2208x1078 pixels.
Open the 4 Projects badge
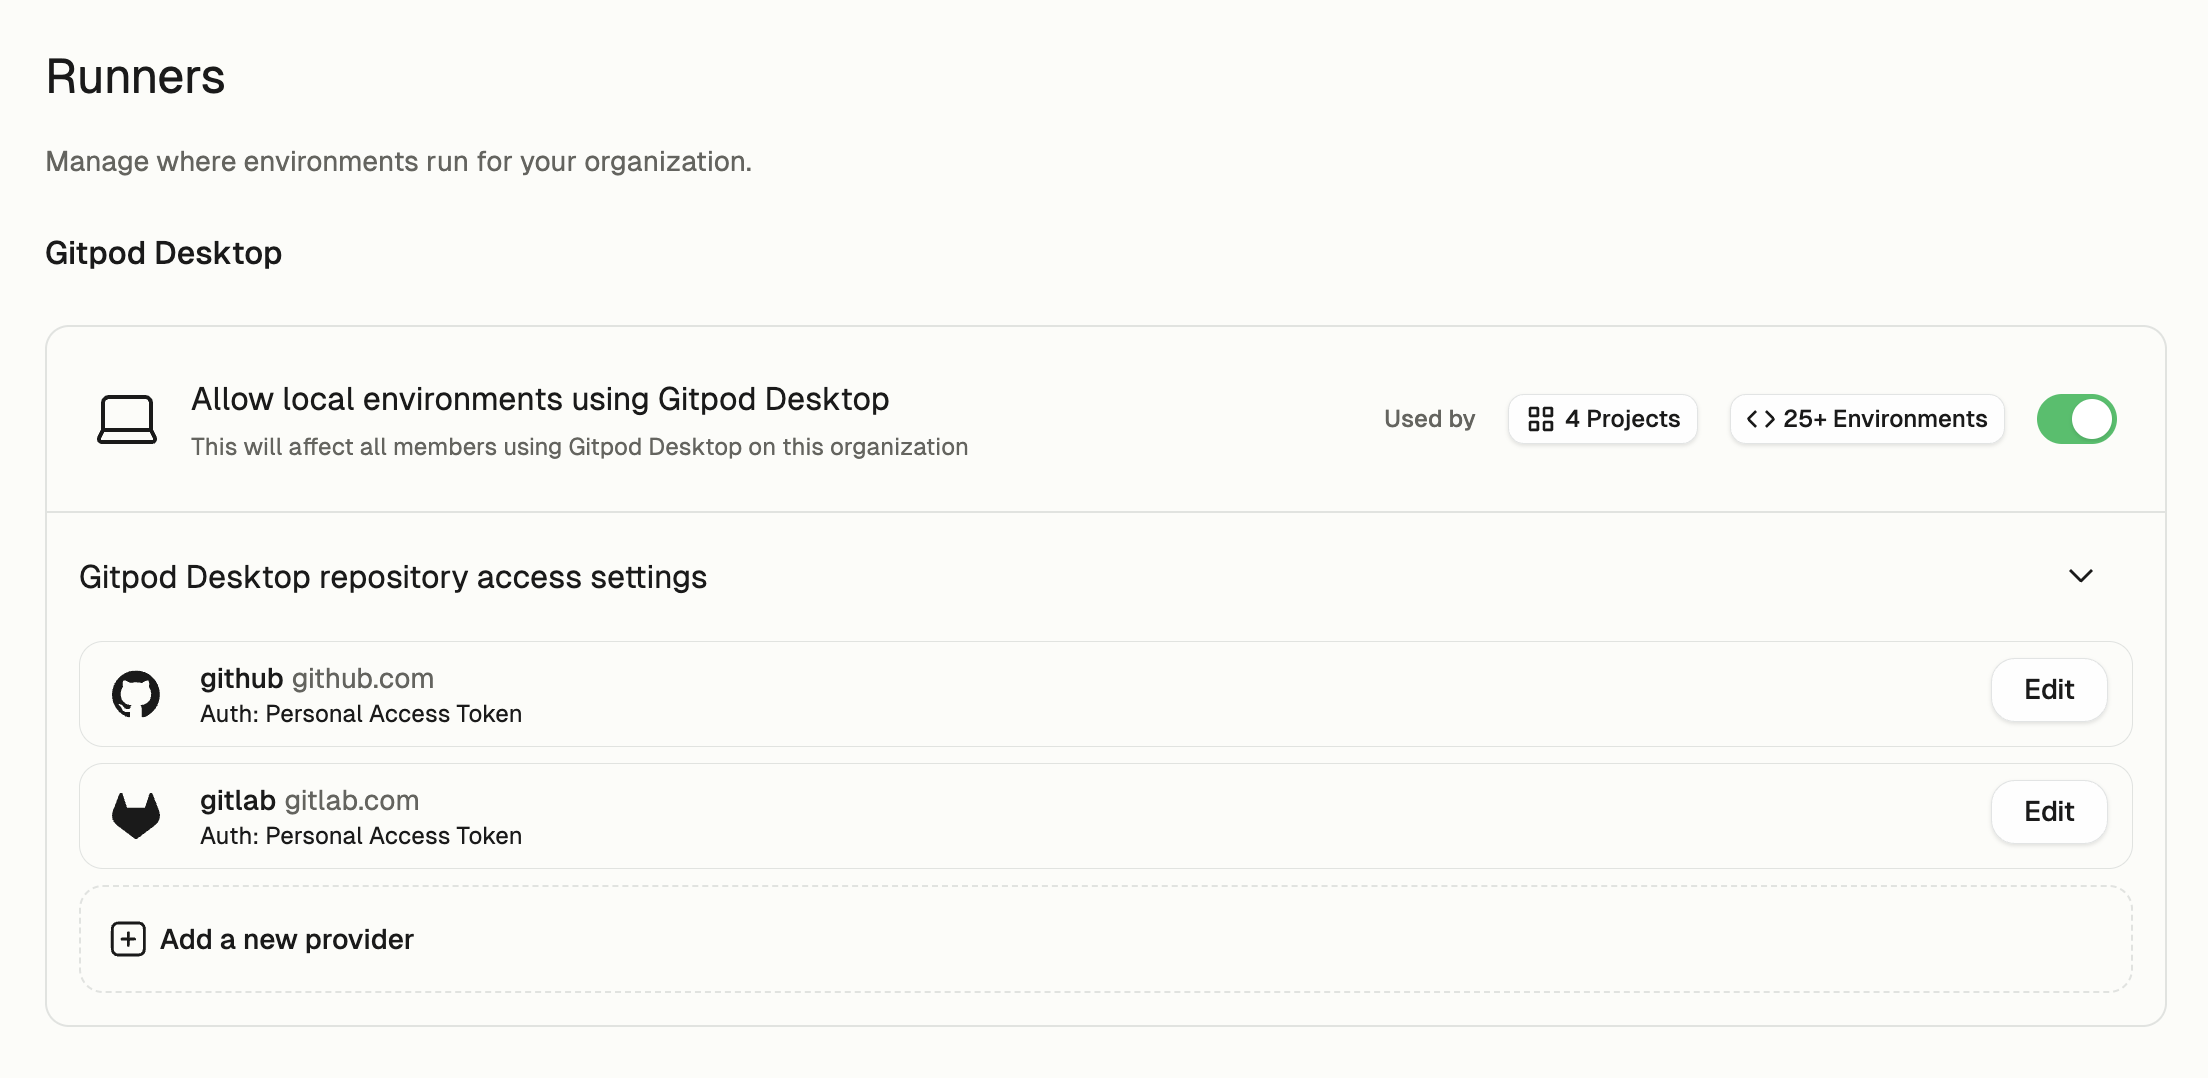click(1603, 419)
